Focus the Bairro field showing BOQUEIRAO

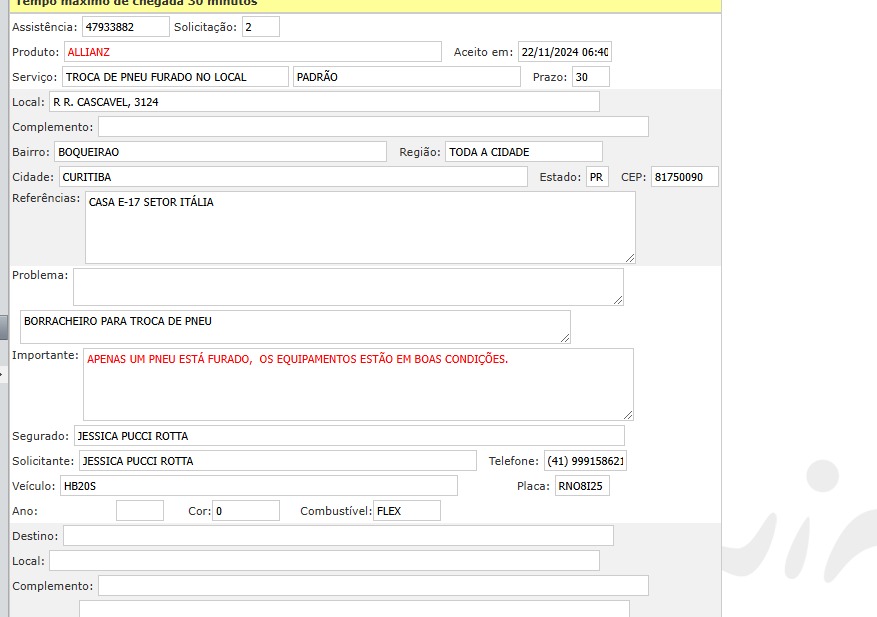[220, 152]
